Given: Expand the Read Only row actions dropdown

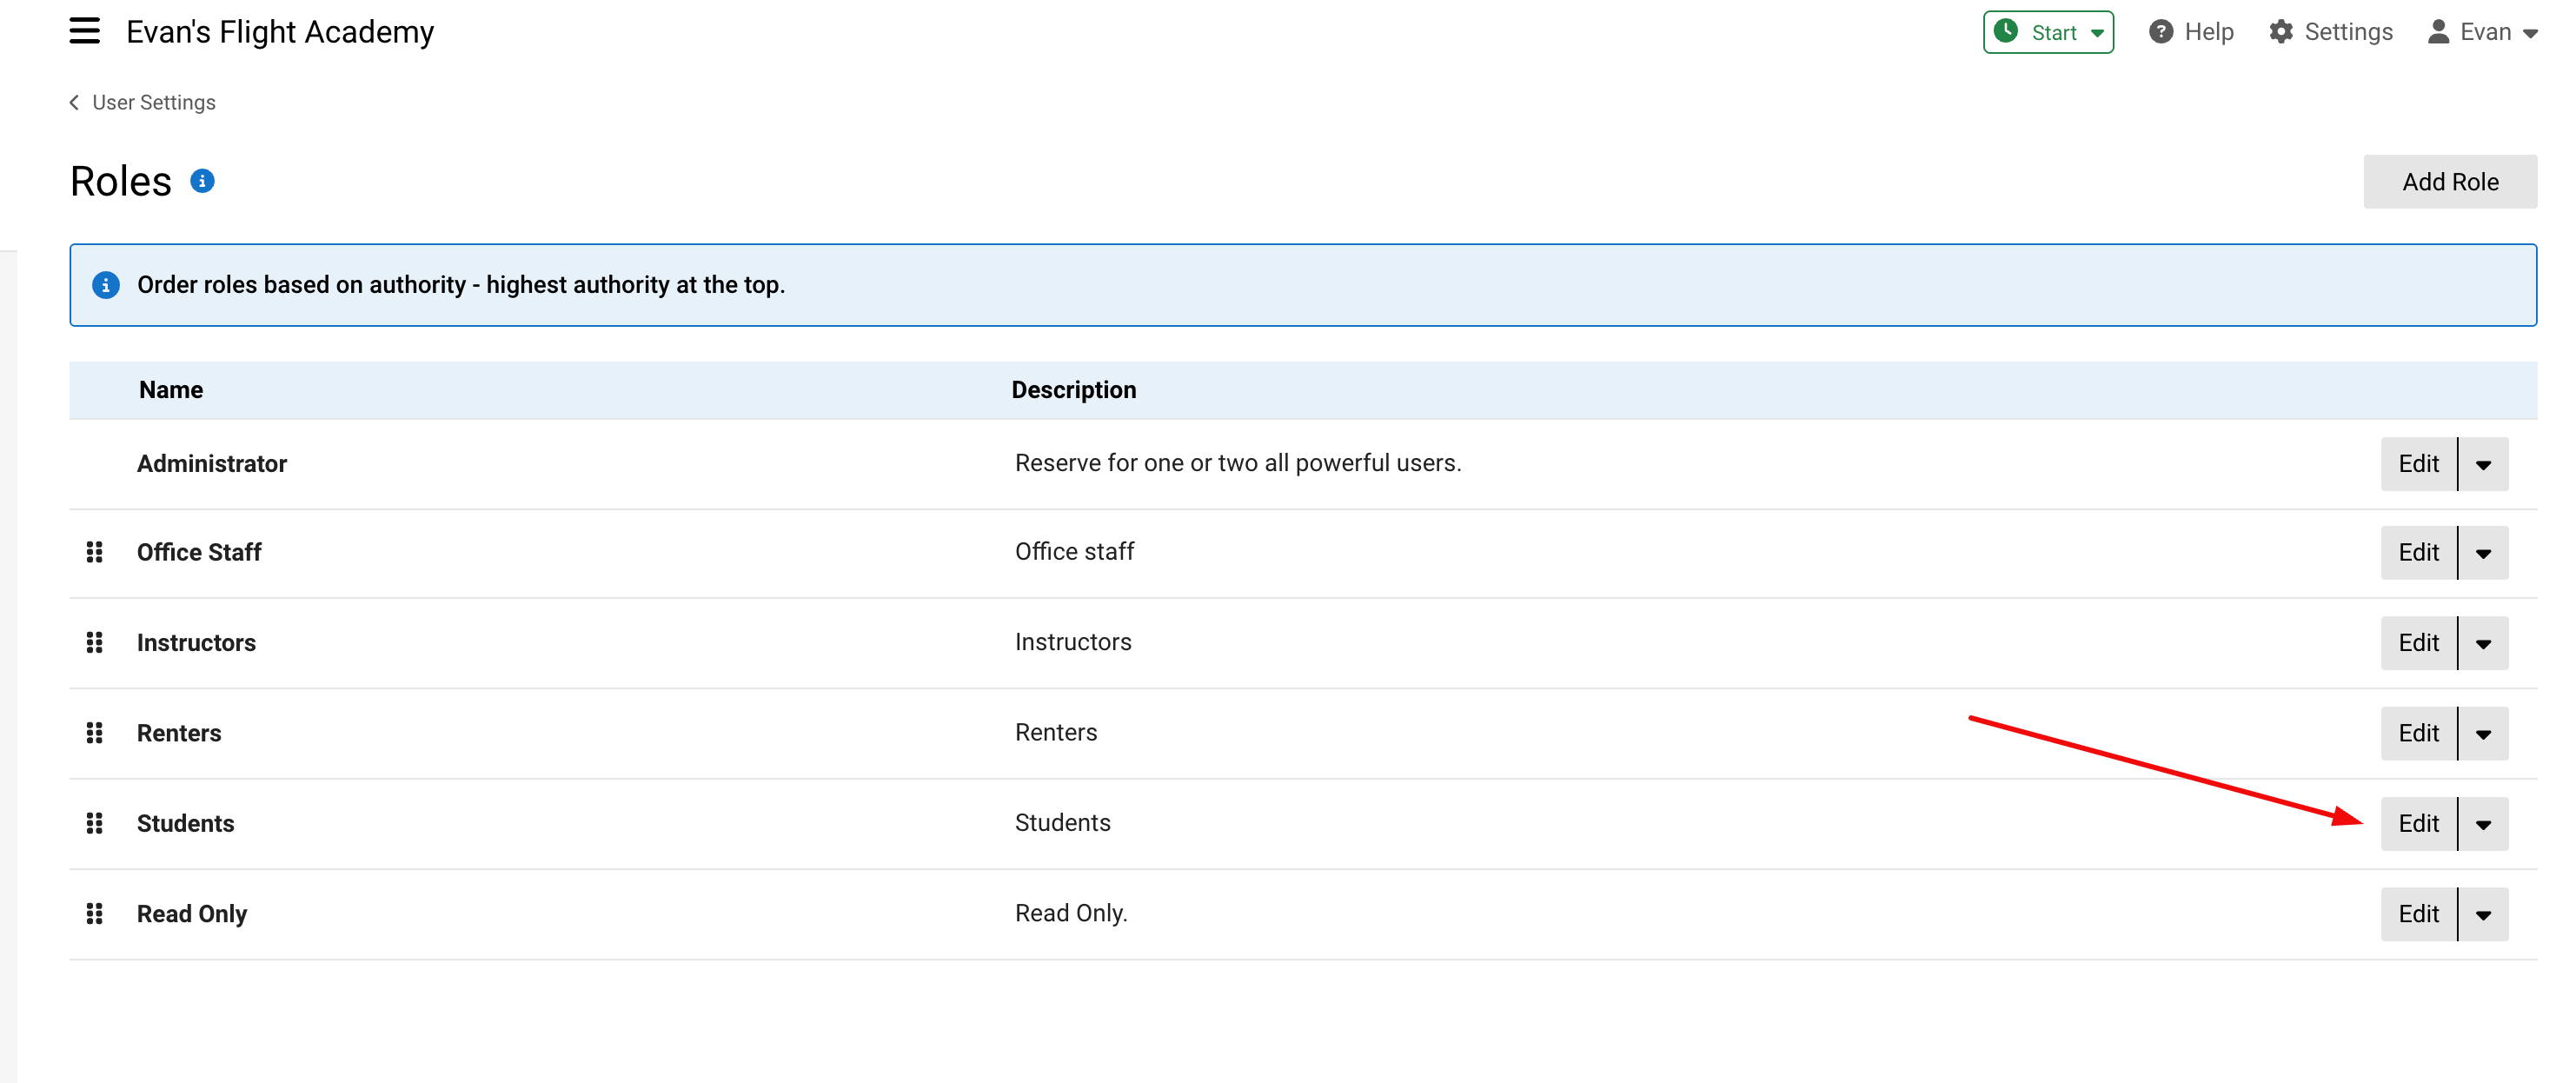Looking at the screenshot, I should (x=2483, y=913).
